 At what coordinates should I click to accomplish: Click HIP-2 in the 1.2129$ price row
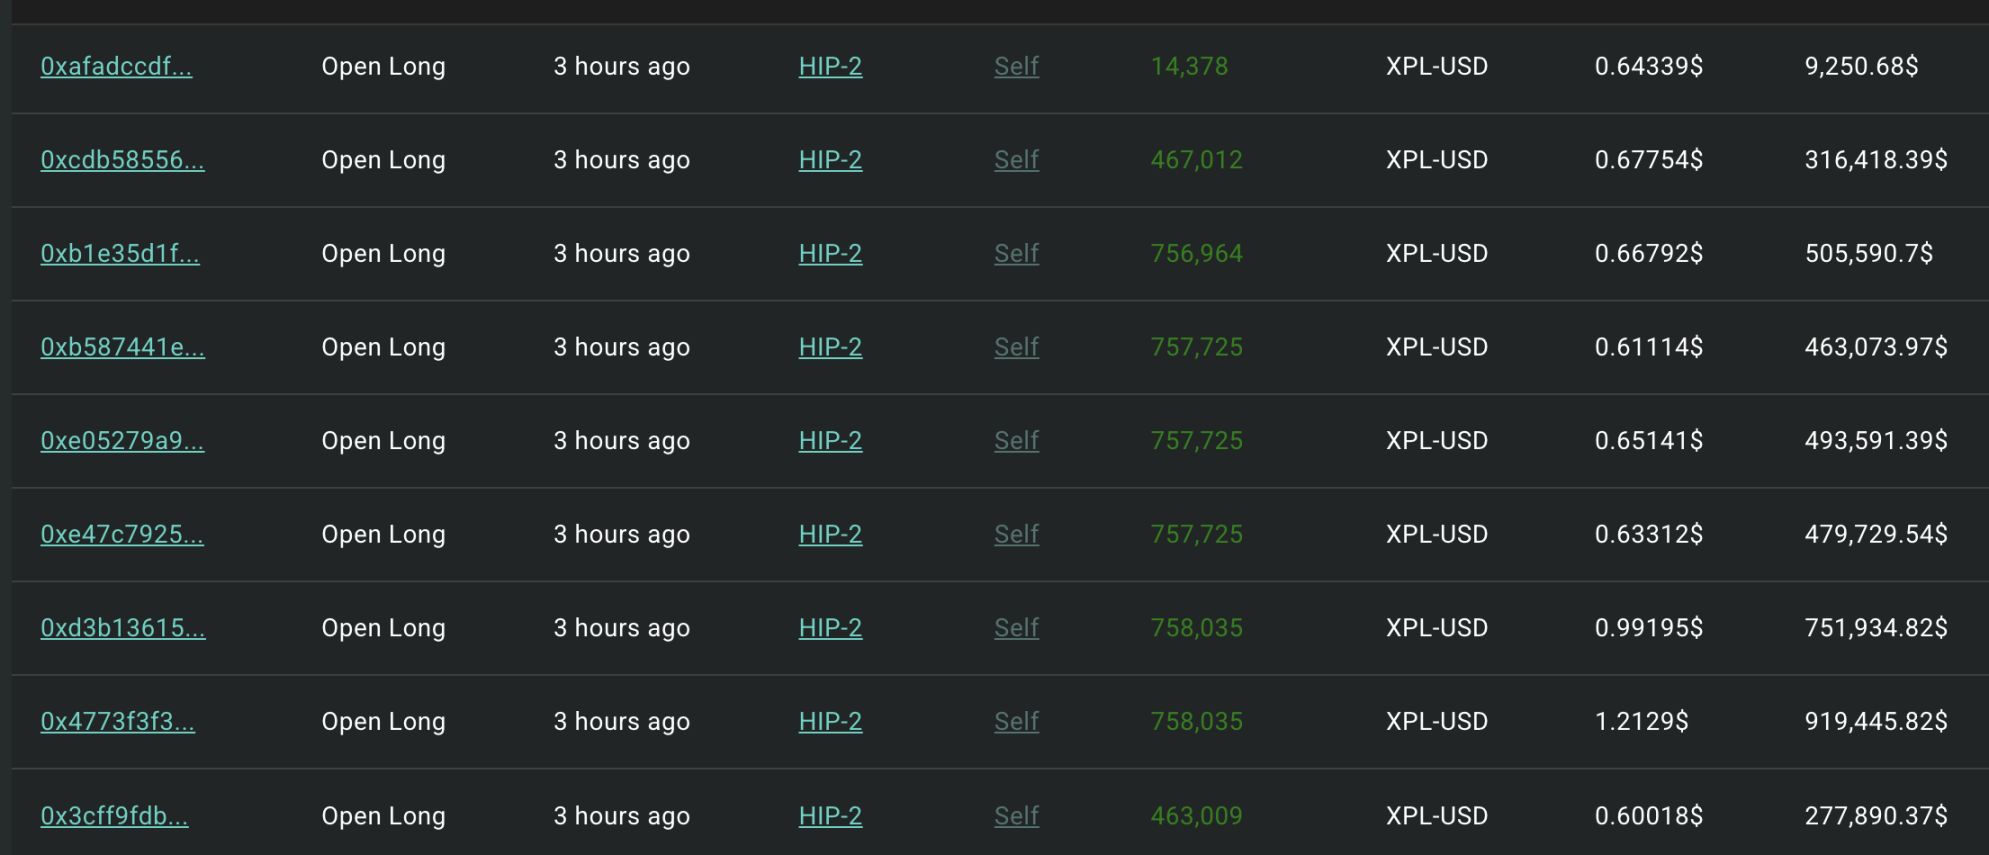(830, 722)
